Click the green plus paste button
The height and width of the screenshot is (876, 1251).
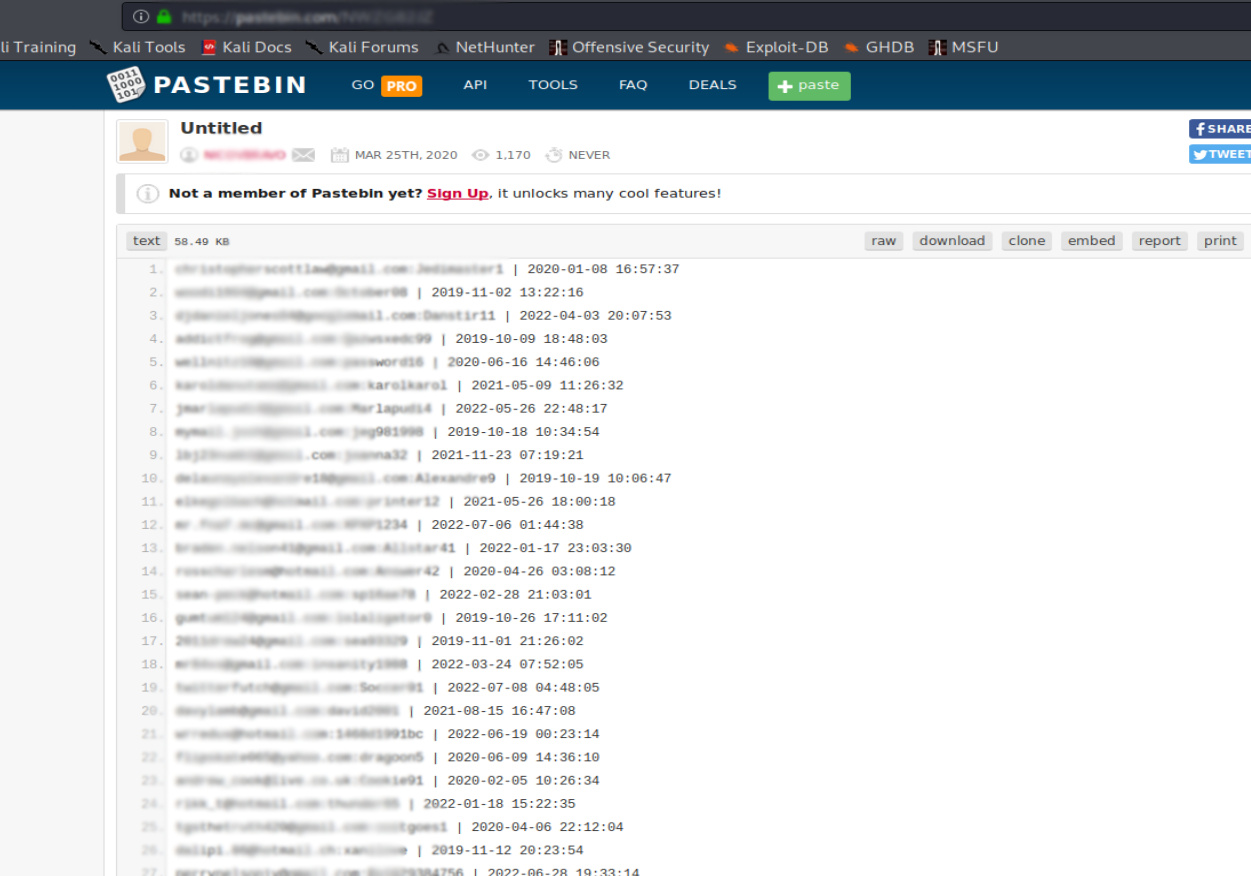coord(809,86)
